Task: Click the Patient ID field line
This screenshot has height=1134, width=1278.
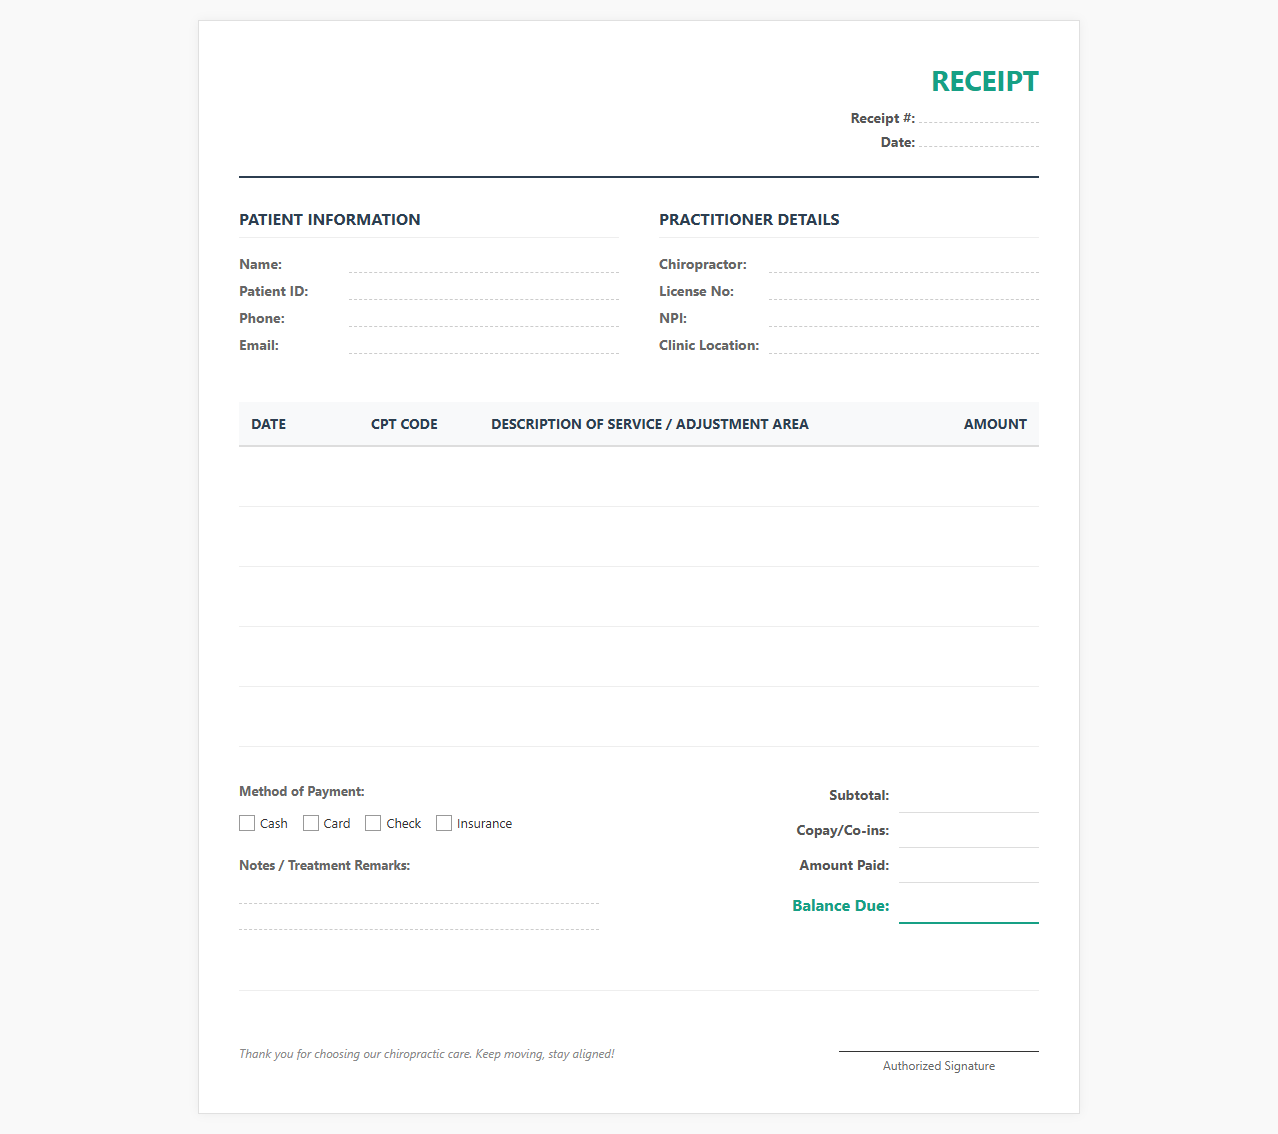Action: pyautogui.click(x=484, y=291)
